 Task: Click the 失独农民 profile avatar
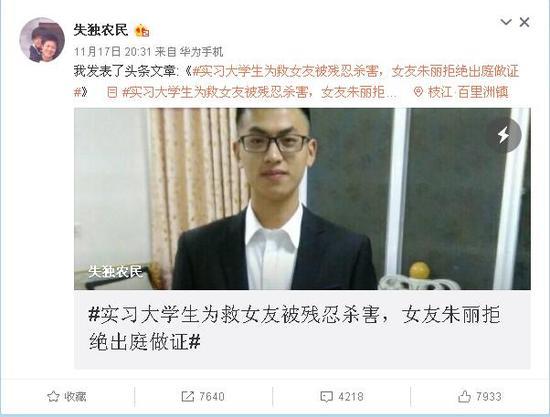(42, 40)
